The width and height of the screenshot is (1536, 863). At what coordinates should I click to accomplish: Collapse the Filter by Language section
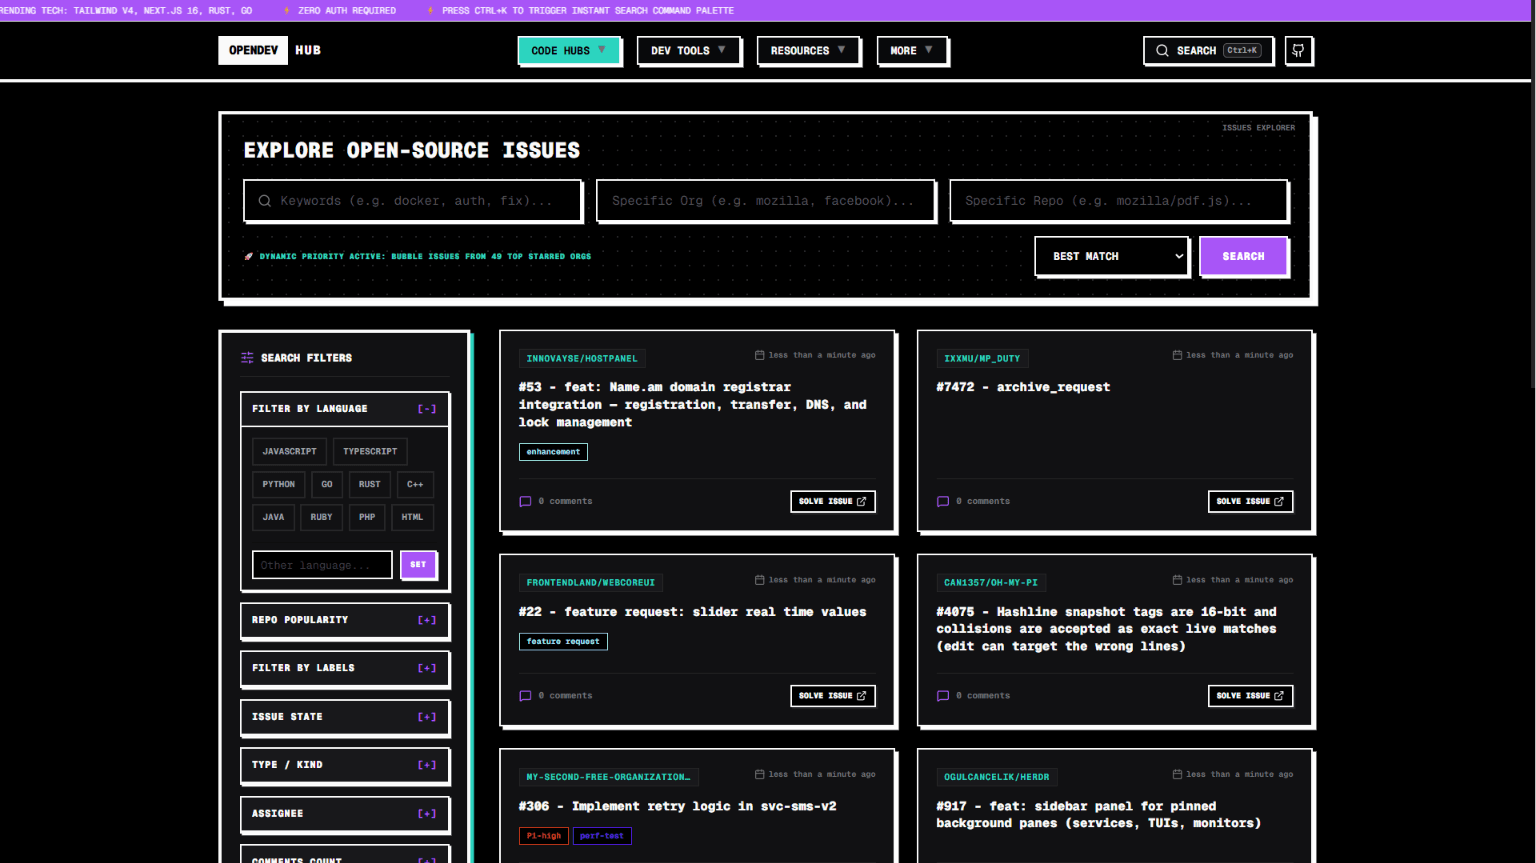344,409
